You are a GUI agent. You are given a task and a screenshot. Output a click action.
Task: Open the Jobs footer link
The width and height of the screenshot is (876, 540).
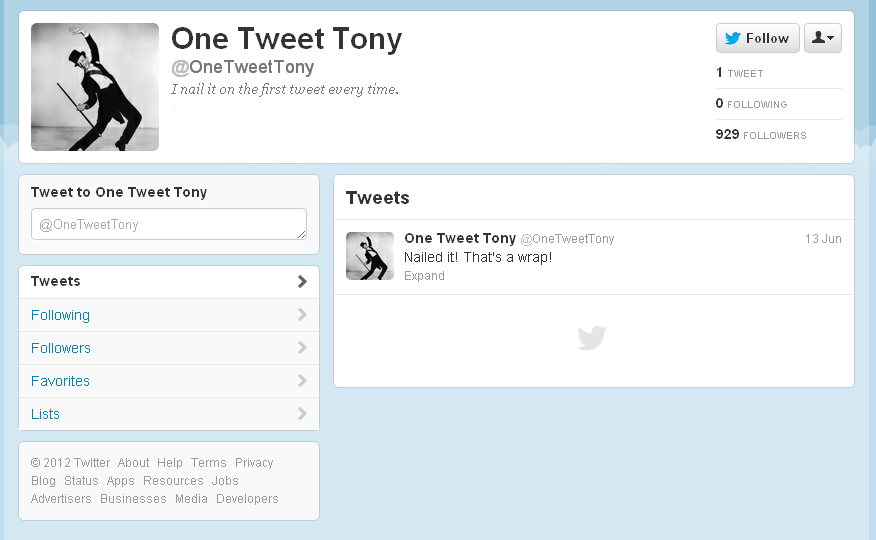click(225, 481)
